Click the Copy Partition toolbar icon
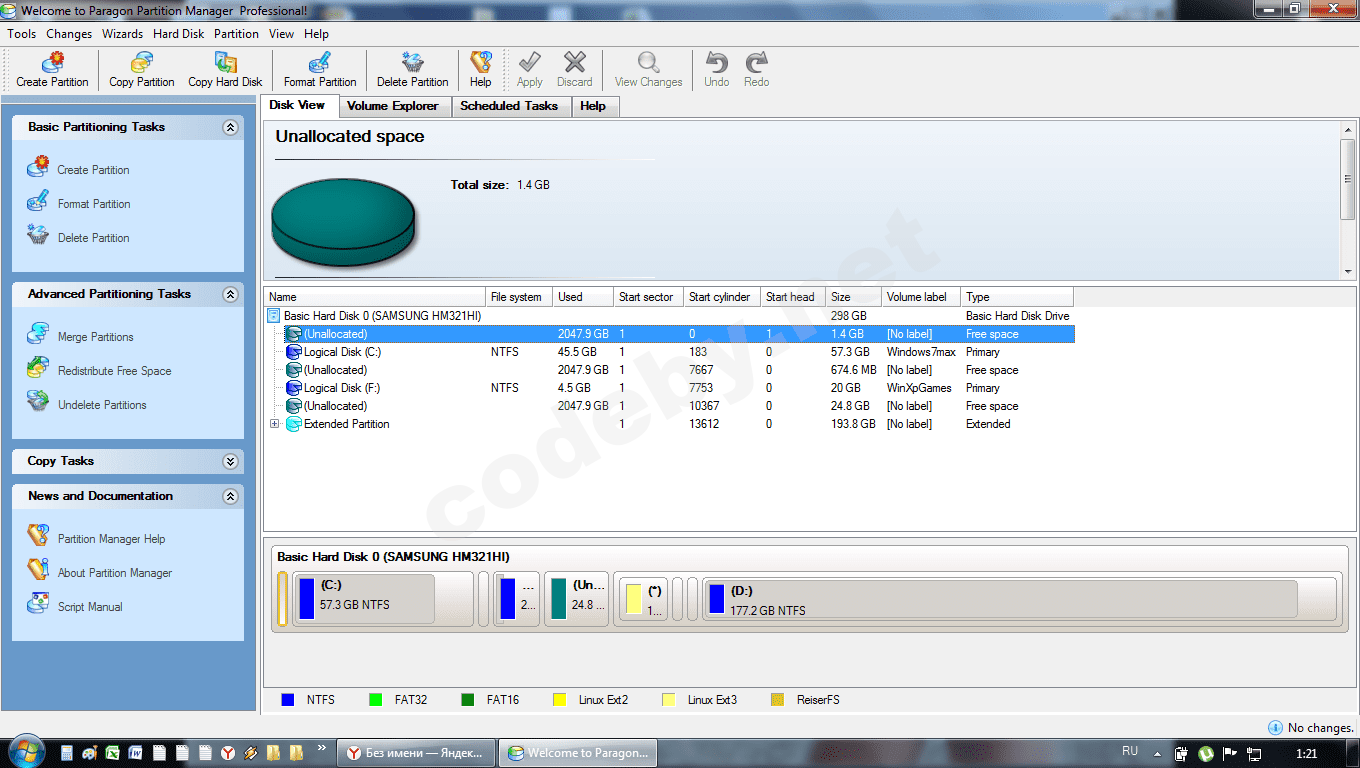Screen dimensions: 1360x768 click(x=141, y=63)
